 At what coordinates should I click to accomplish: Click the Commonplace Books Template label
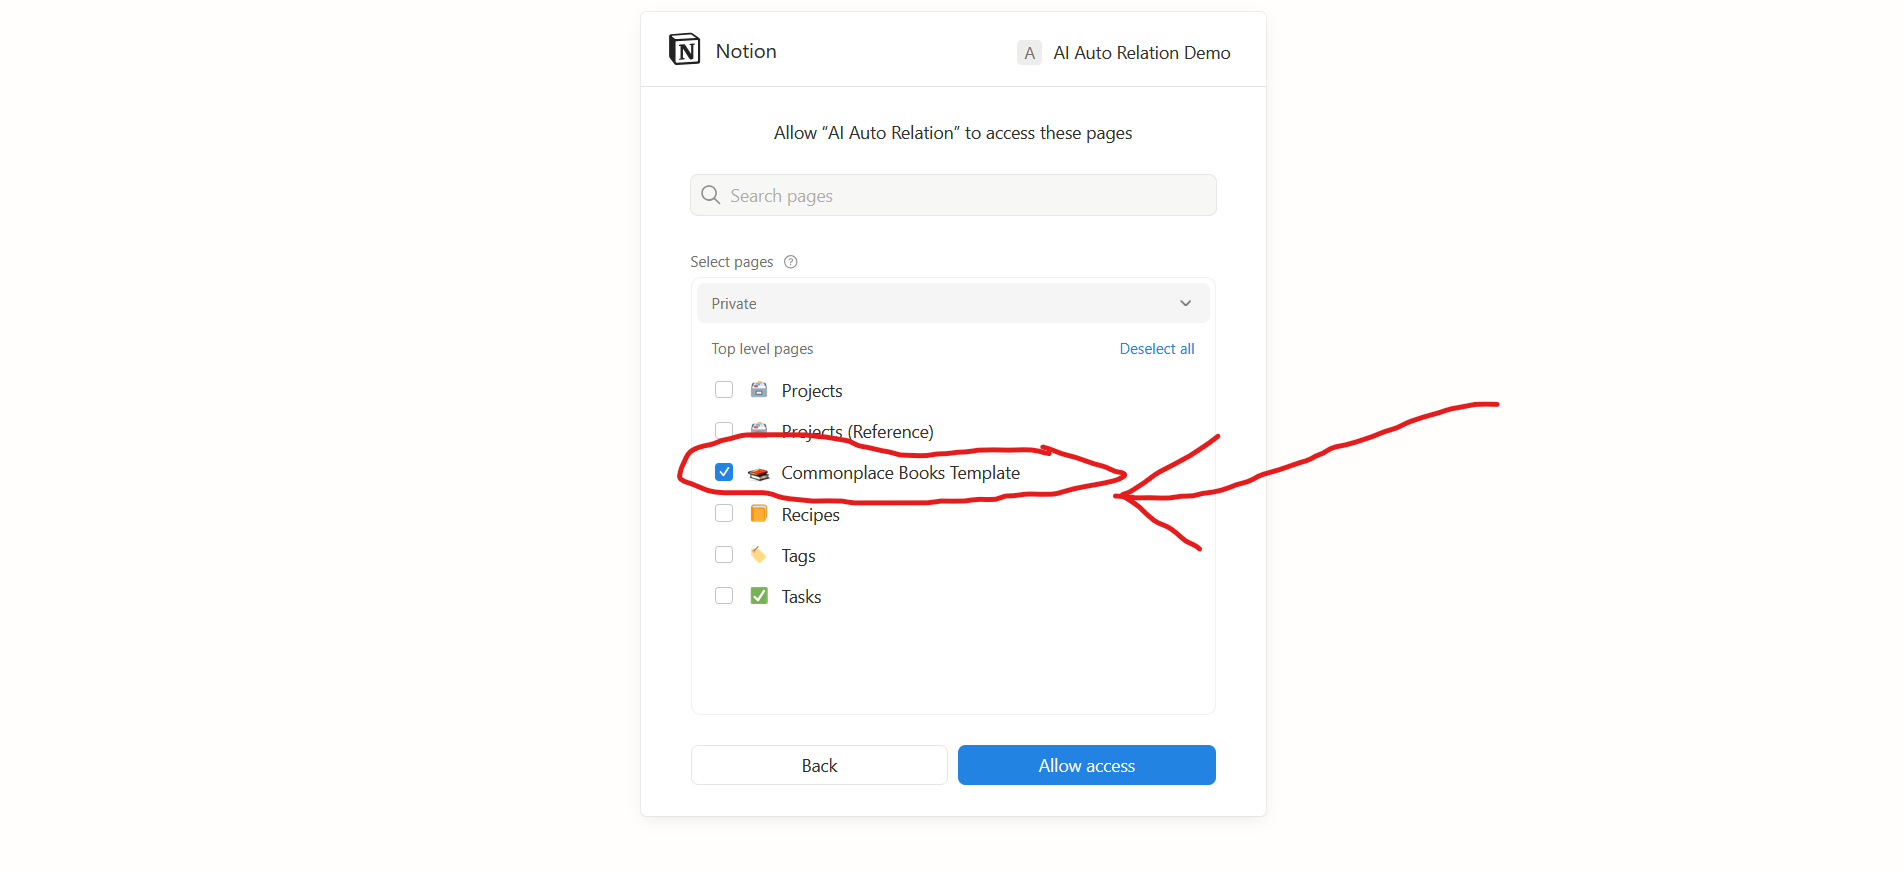click(x=900, y=473)
